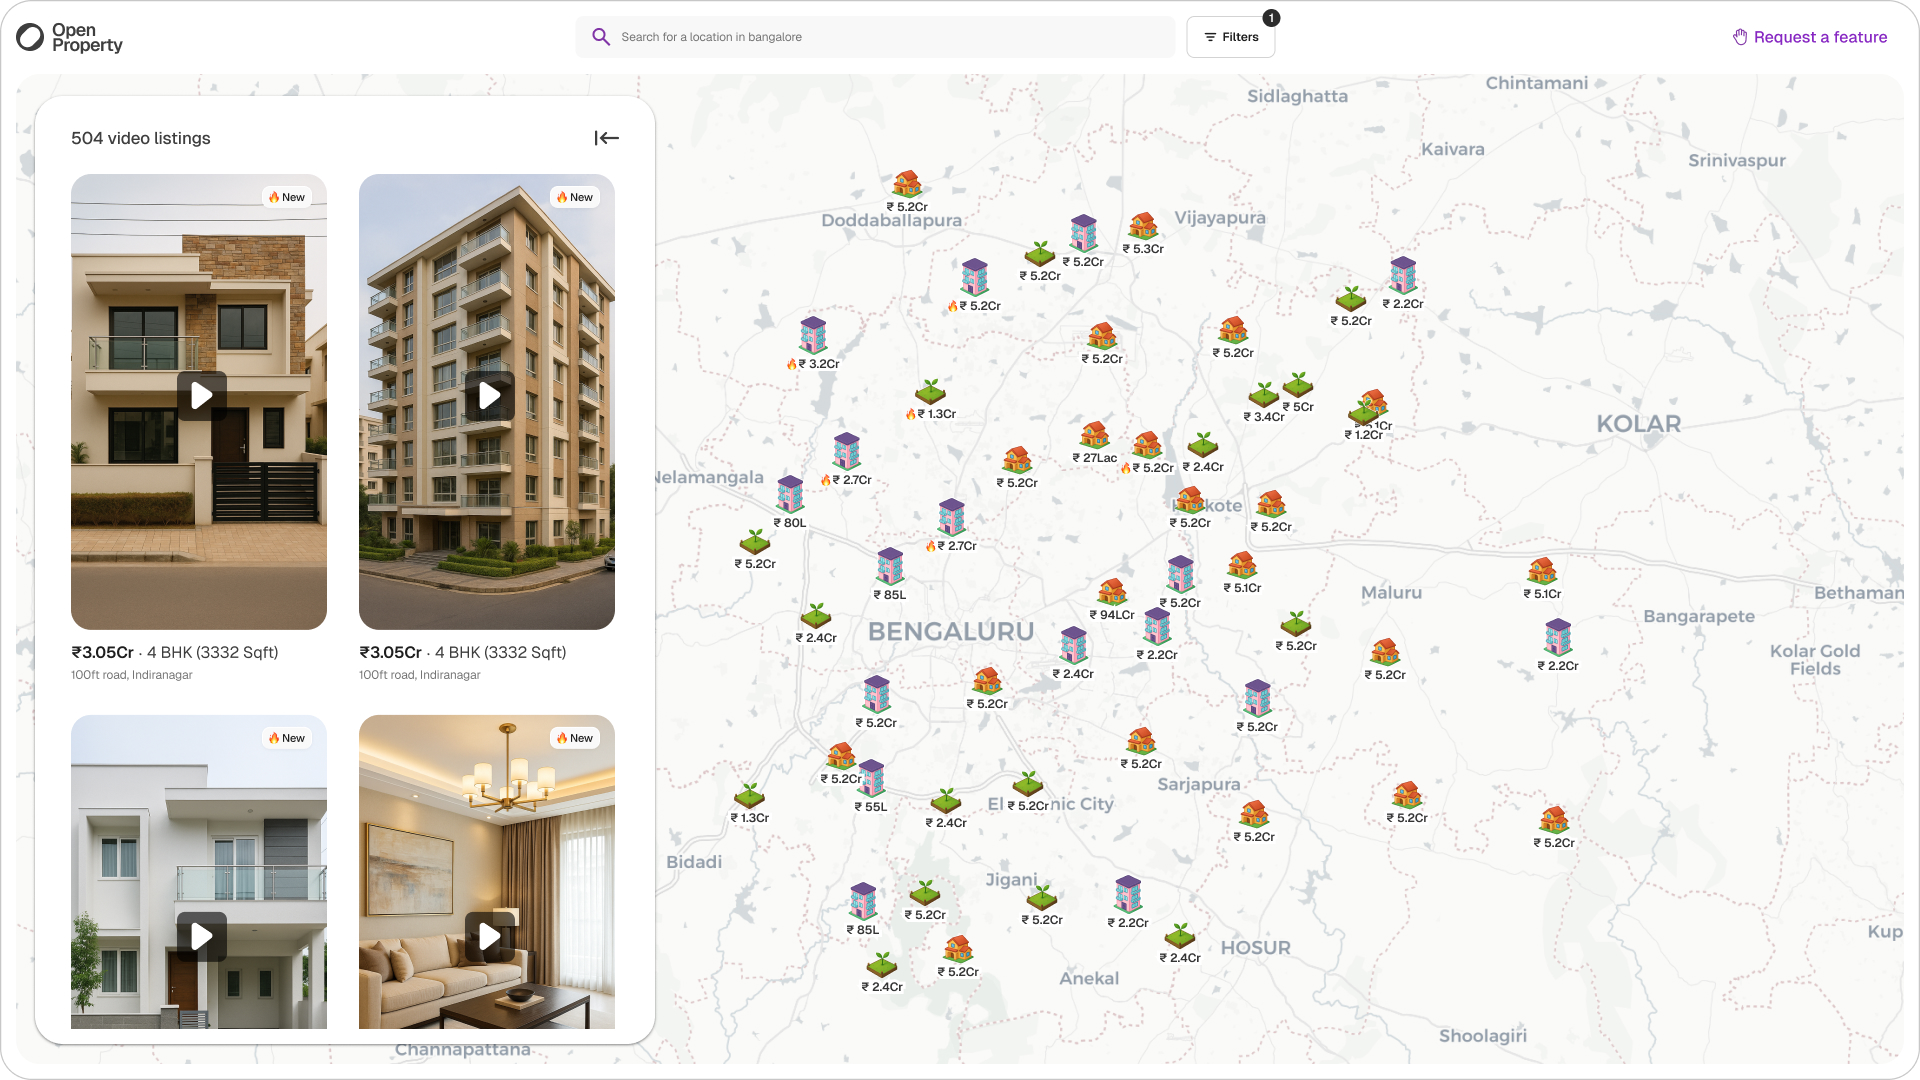Play the first ₹3.05Cr listing video
This screenshot has height=1080, width=1920.
200,395
